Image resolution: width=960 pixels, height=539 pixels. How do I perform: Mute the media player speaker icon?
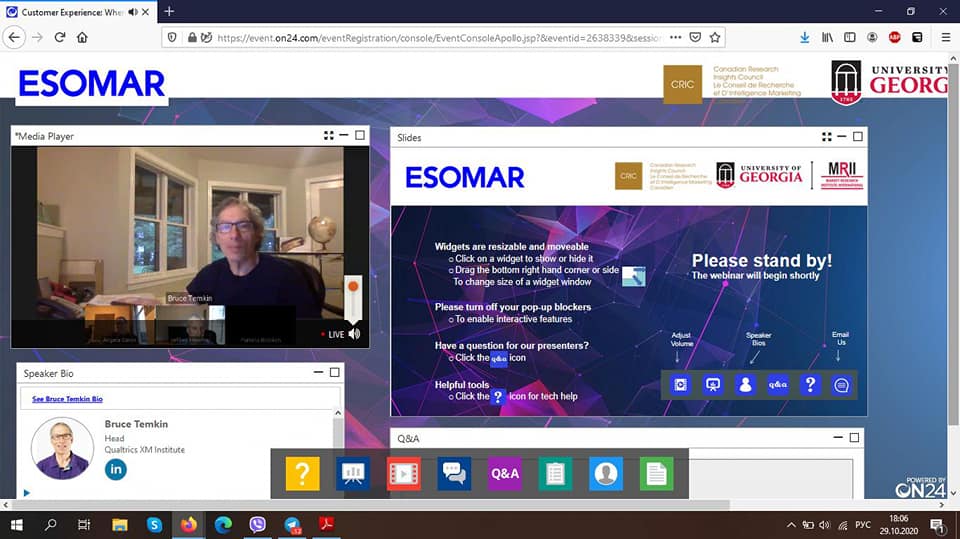[354, 334]
